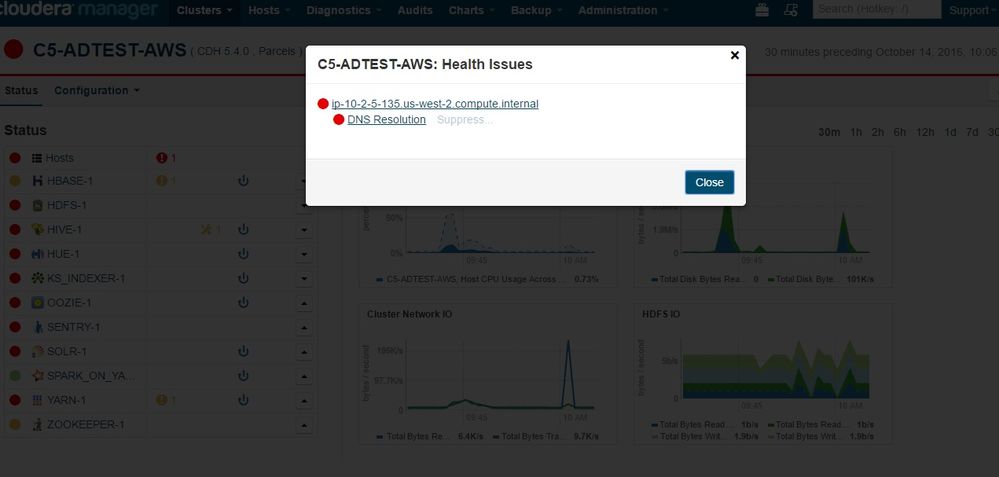The image size is (999, 477).
Task: Open the running commands icon in top bar
Action: point(790,10)
